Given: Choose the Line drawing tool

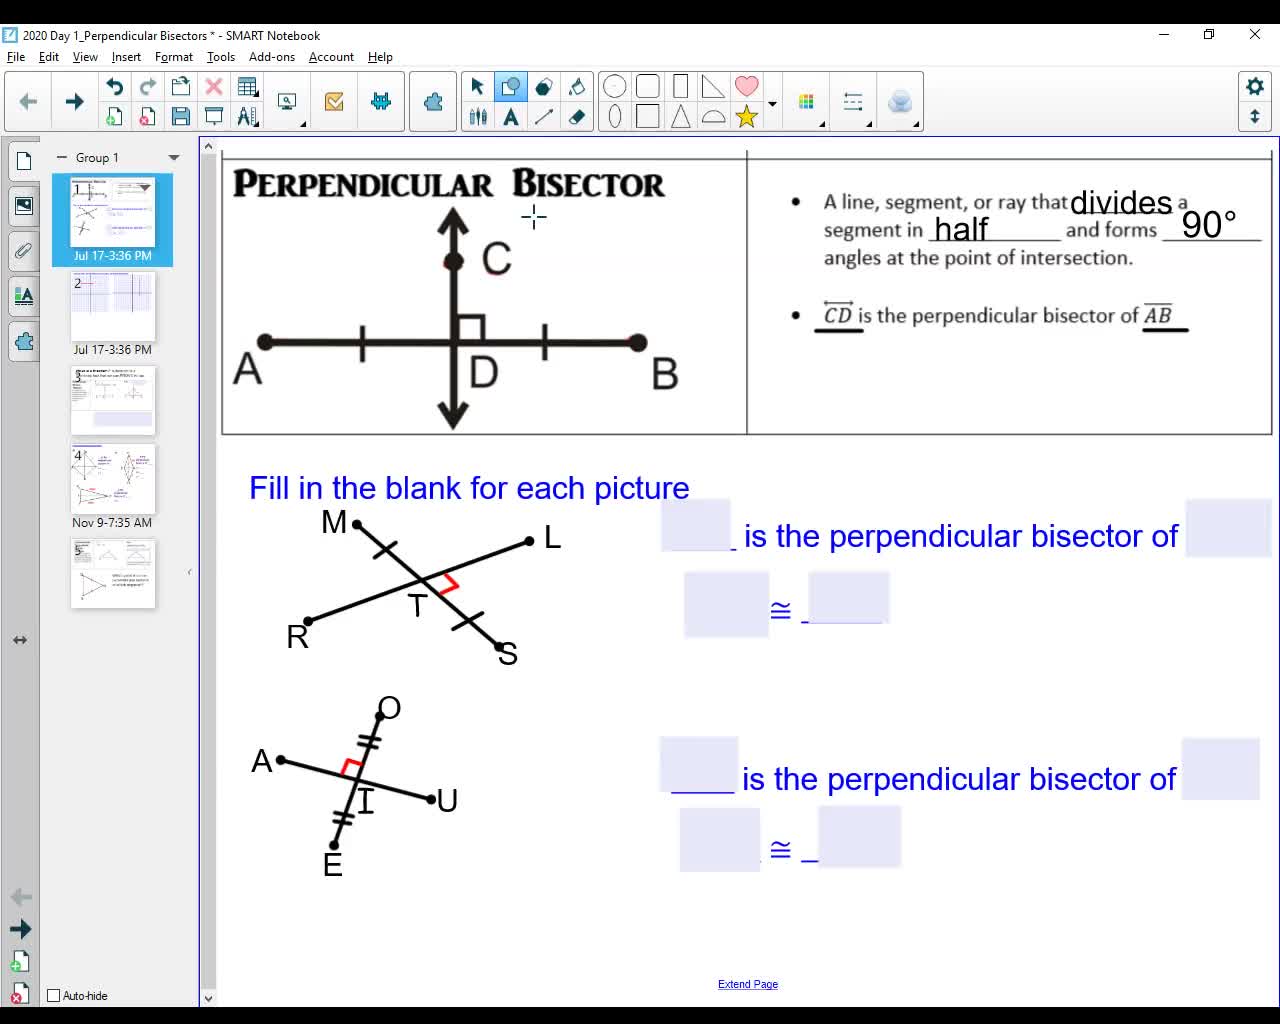Looking at the screenshot, I should point(544,116).
